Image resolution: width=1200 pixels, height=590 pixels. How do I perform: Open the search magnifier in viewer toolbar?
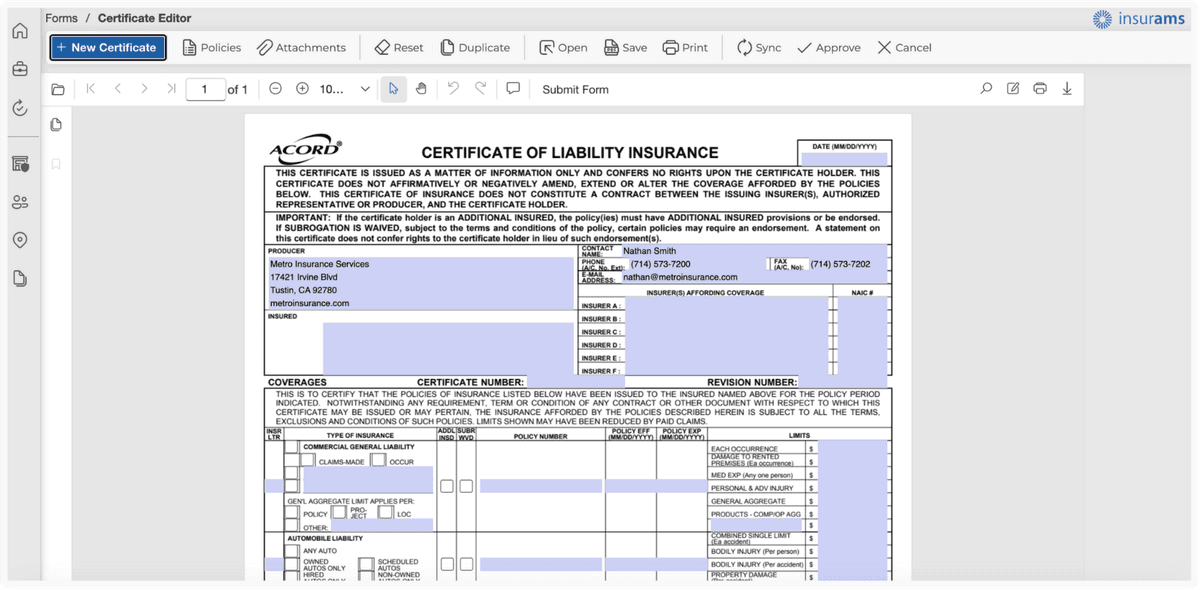click(986, 89)
